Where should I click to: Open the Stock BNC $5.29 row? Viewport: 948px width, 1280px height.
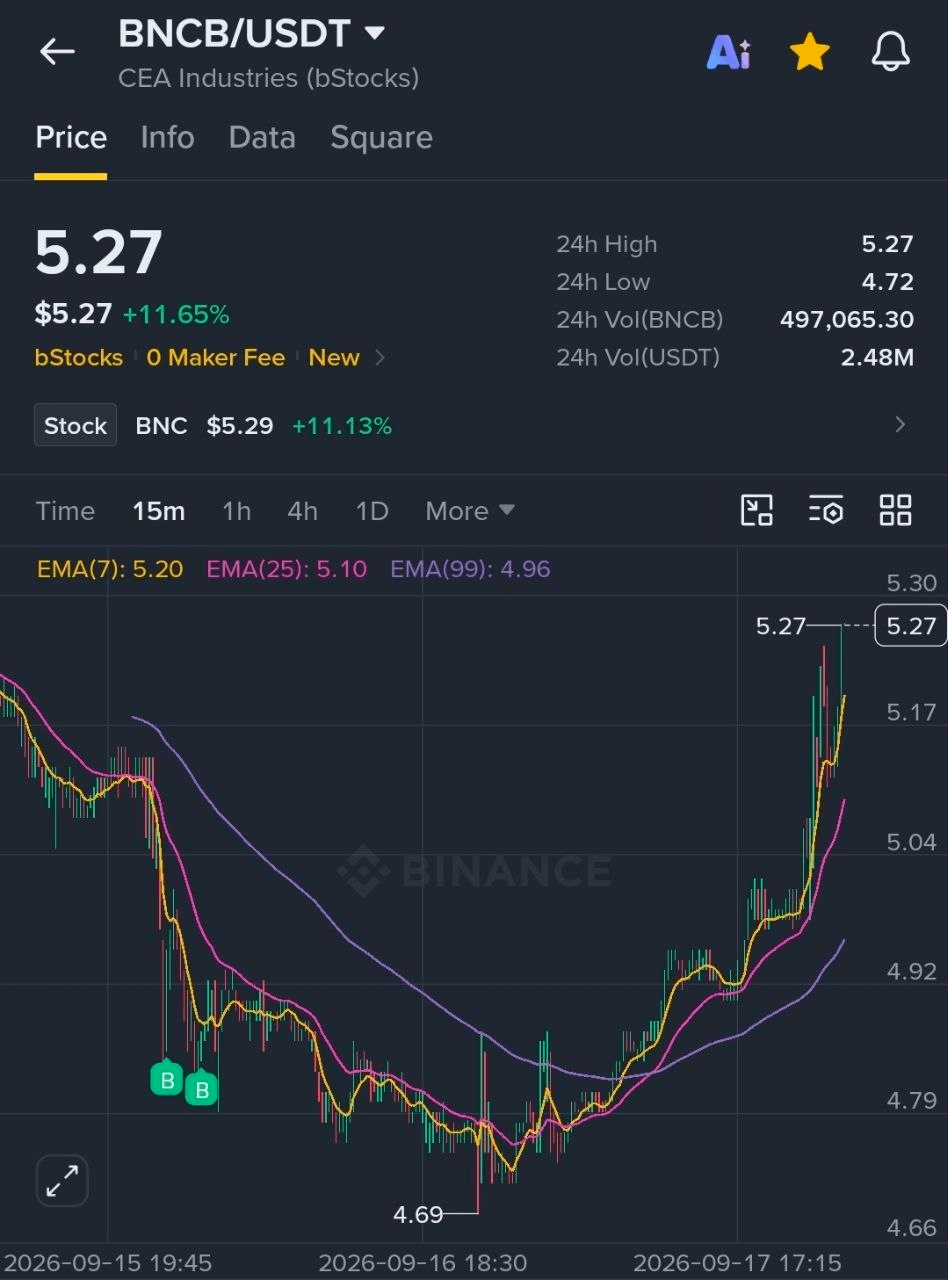(x=474, y=425)
